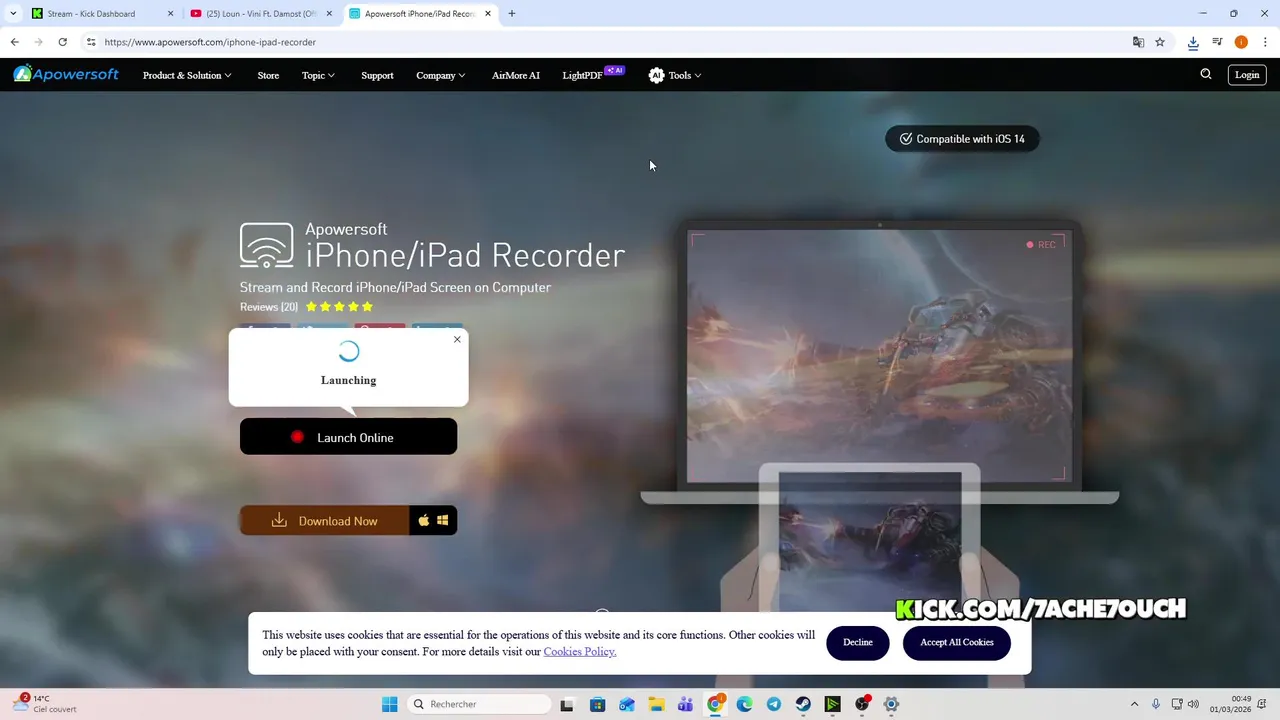Open Chrome downloads icon

click(1193, 42)
